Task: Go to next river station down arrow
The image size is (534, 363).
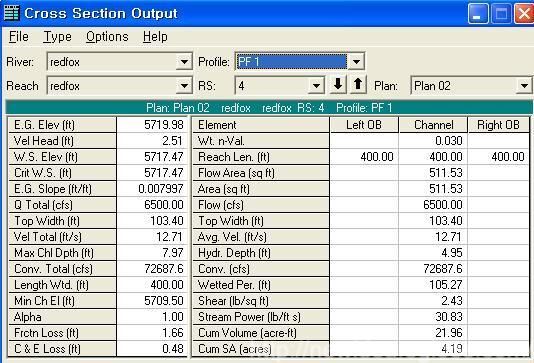Action: [338, 85]
